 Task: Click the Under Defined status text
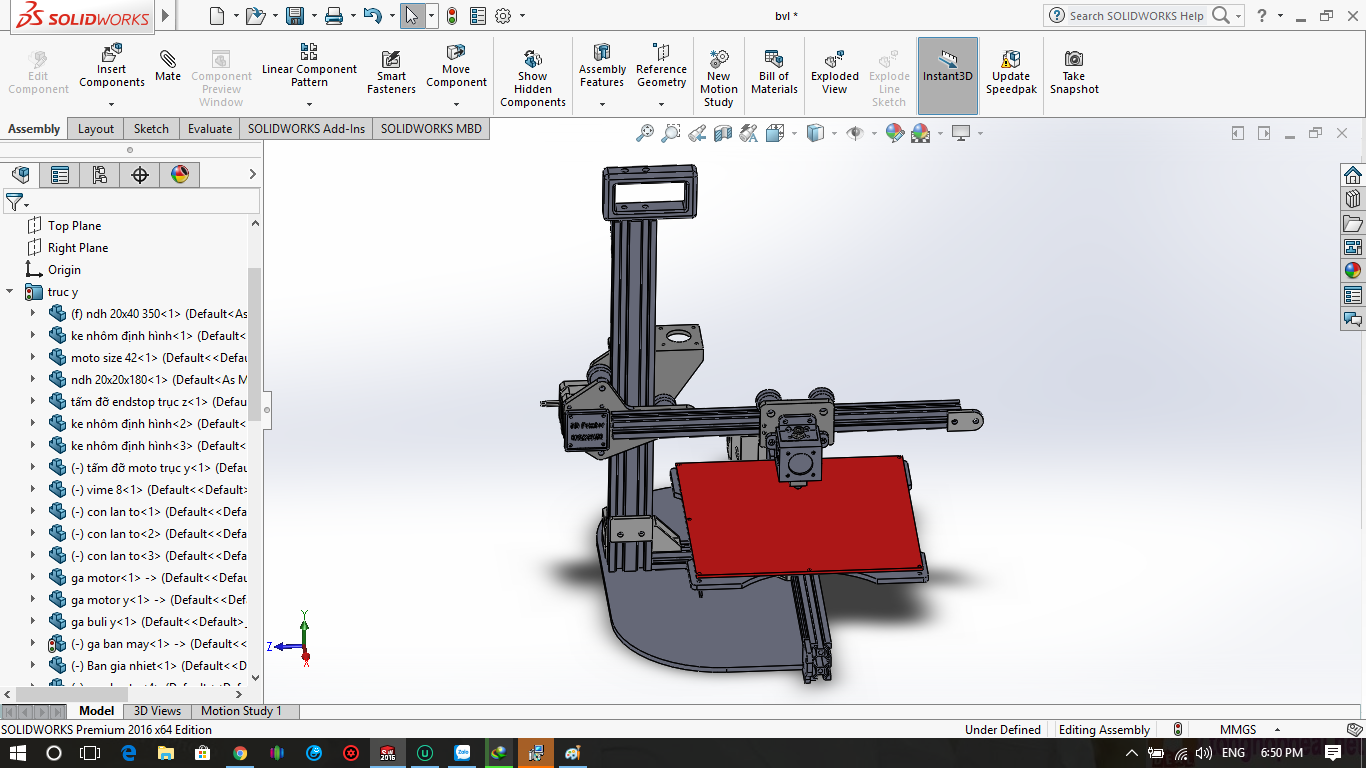pyautogui.click(x=1002, y=730)
